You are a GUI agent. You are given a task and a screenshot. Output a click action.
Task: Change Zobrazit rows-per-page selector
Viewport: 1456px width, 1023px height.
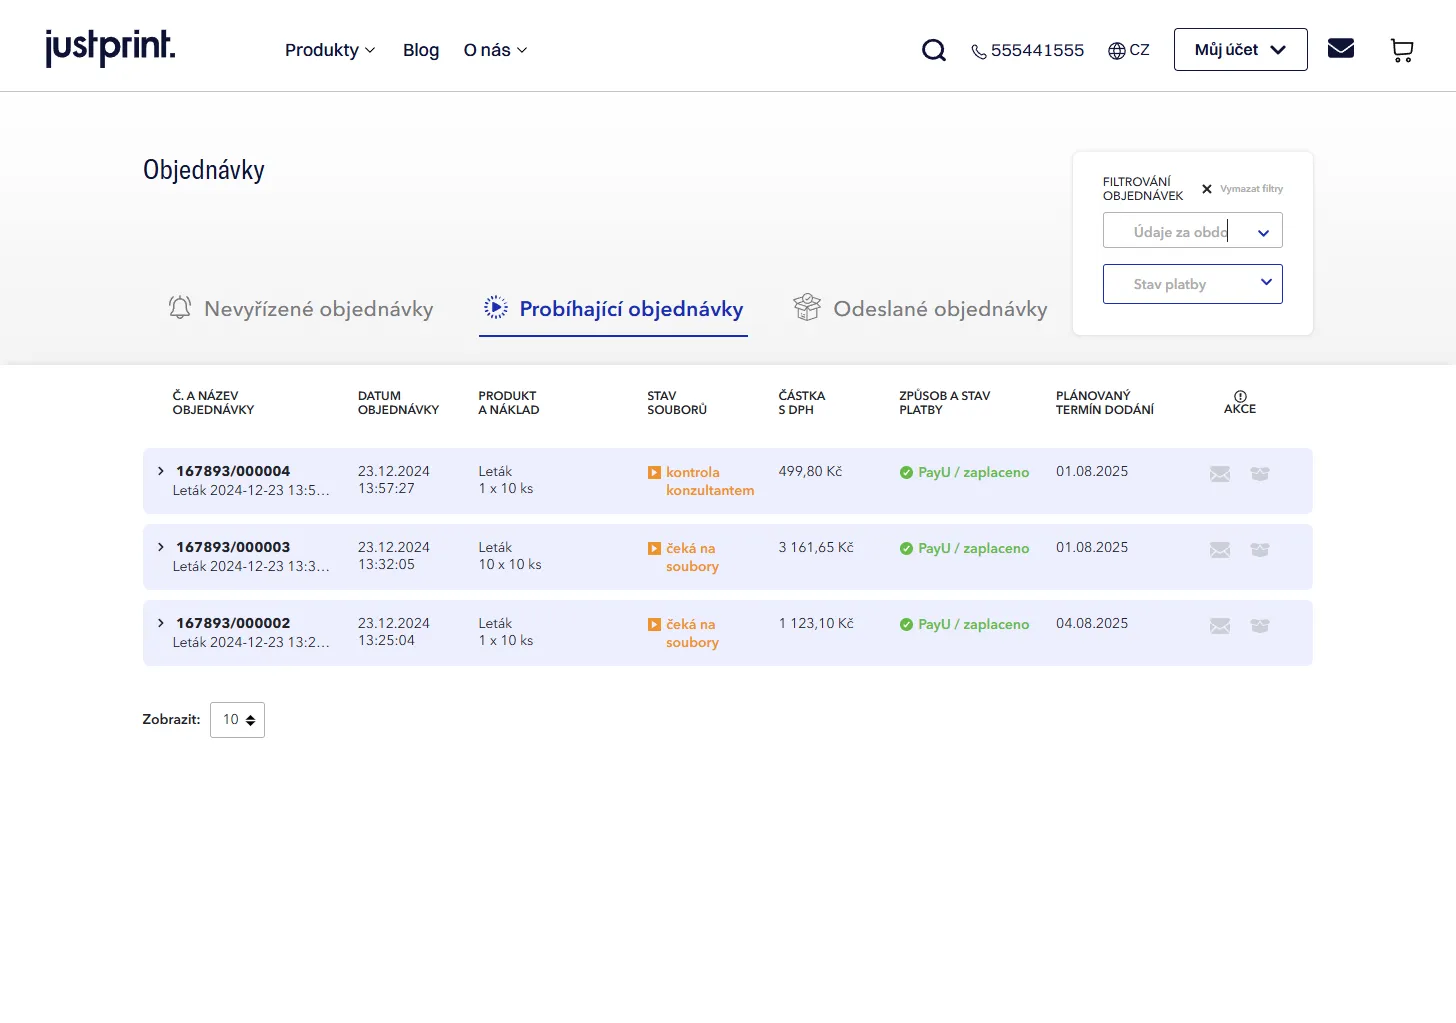237,720
